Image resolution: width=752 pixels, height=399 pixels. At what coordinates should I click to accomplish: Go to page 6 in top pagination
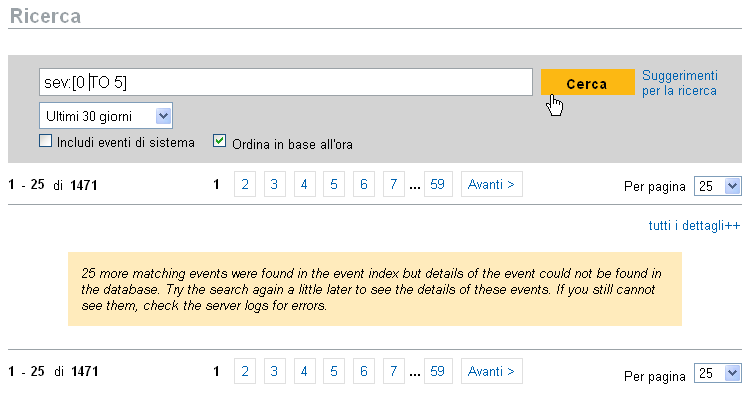364,184
